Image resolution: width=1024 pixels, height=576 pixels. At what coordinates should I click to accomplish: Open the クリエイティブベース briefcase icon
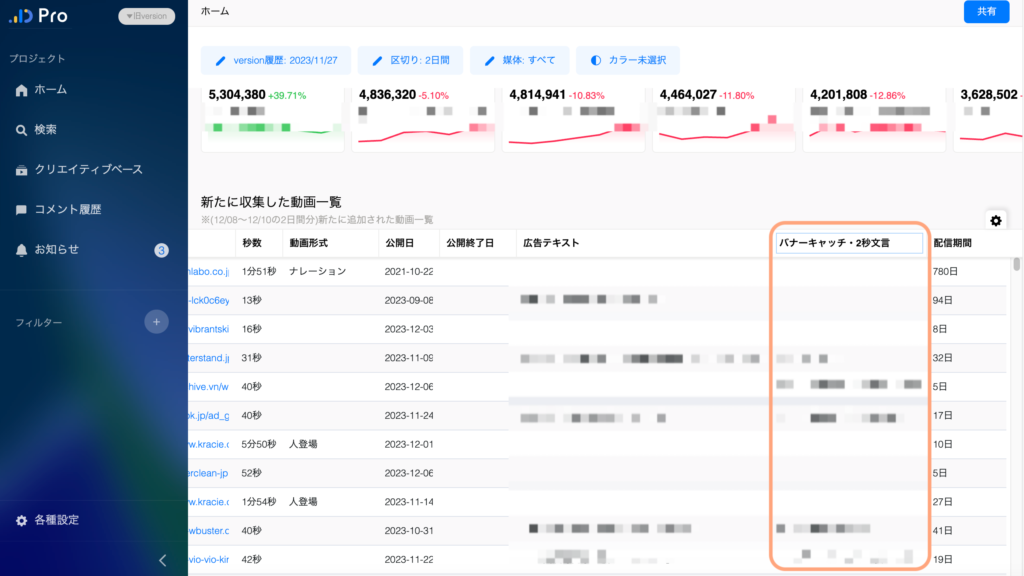22,170
